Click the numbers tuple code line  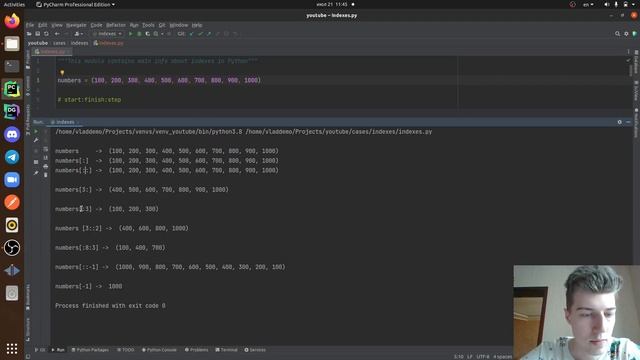point(159,80)
